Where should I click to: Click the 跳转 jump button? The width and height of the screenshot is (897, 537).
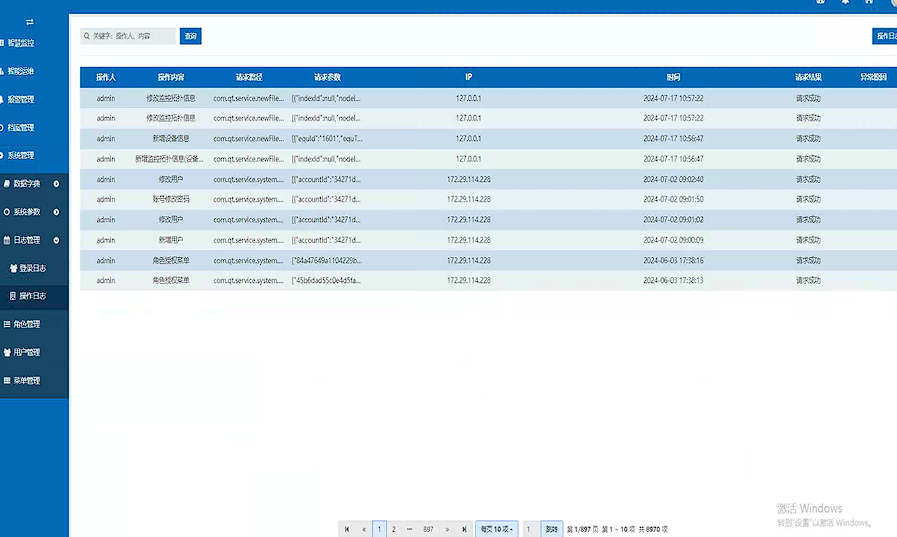tap(551, 529)
